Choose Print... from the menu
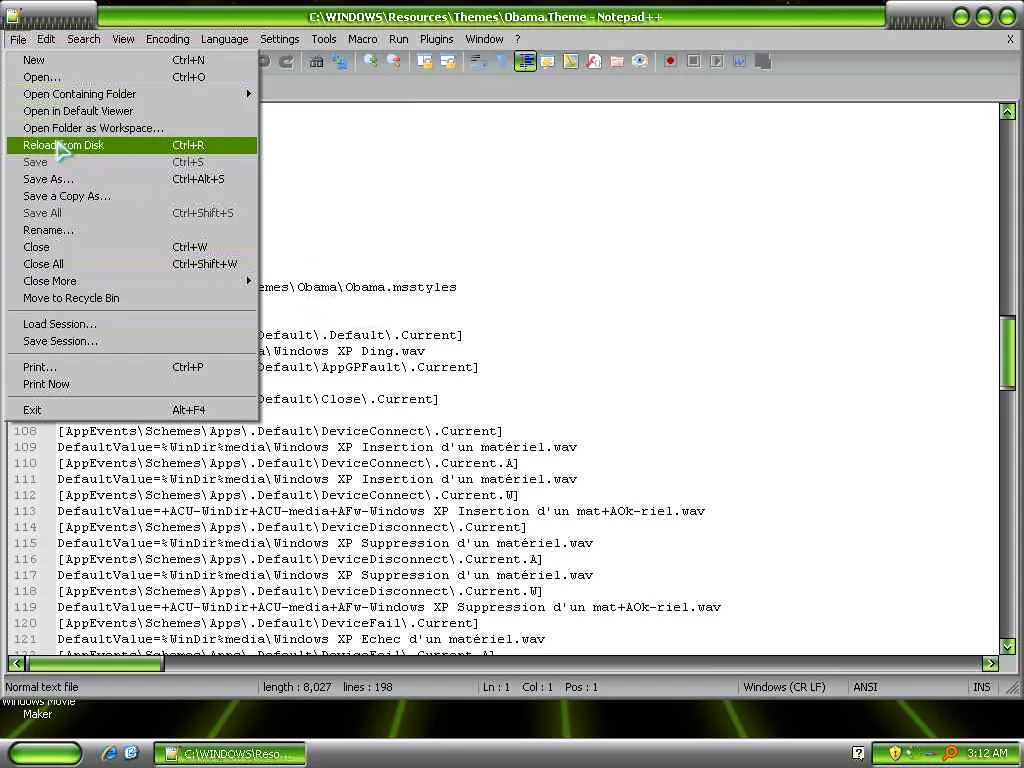 (x=132, y=367)
